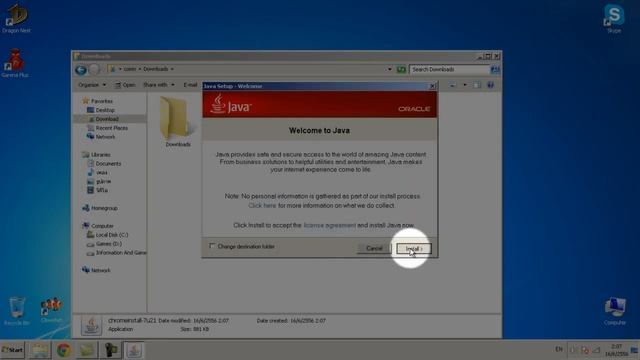Select the Downloads folder thumbnail
Screen dimensions: 640x360
coord(178,121)
